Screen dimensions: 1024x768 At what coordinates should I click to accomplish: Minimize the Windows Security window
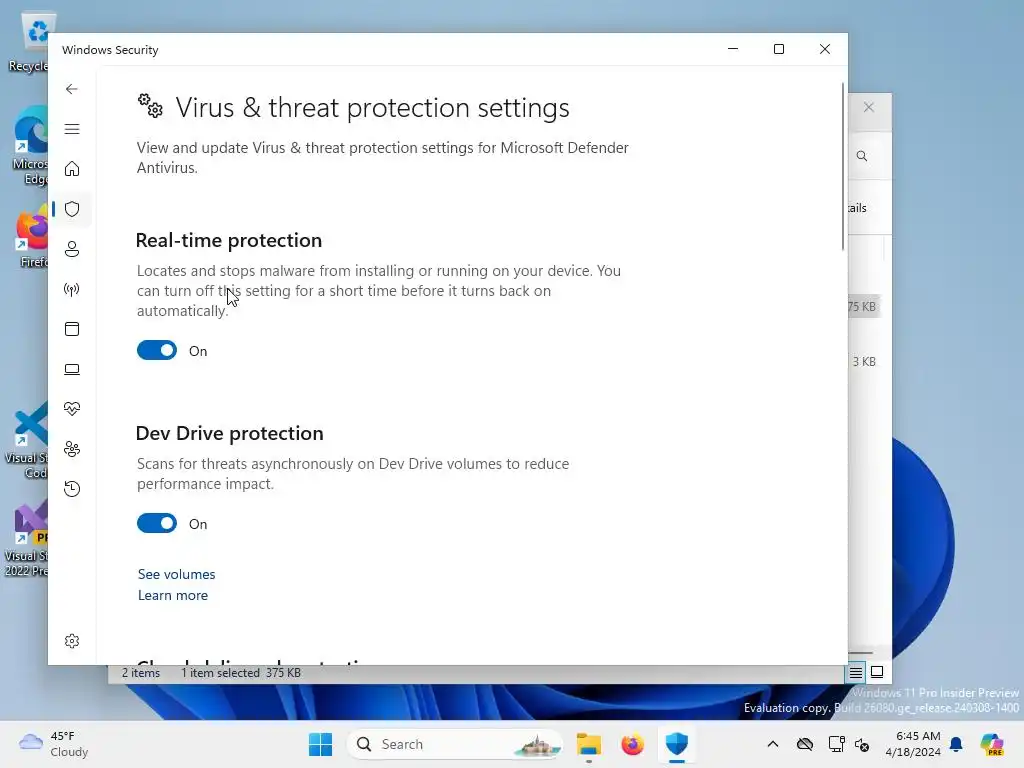tap(733, 49)
